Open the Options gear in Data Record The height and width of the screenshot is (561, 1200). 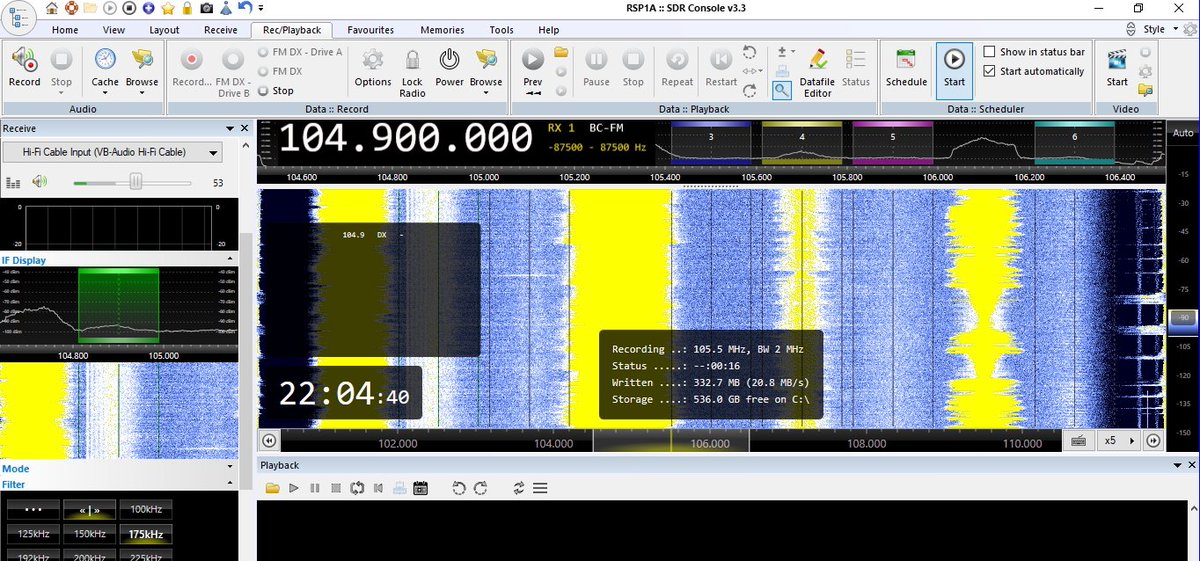tap(373, 60)
